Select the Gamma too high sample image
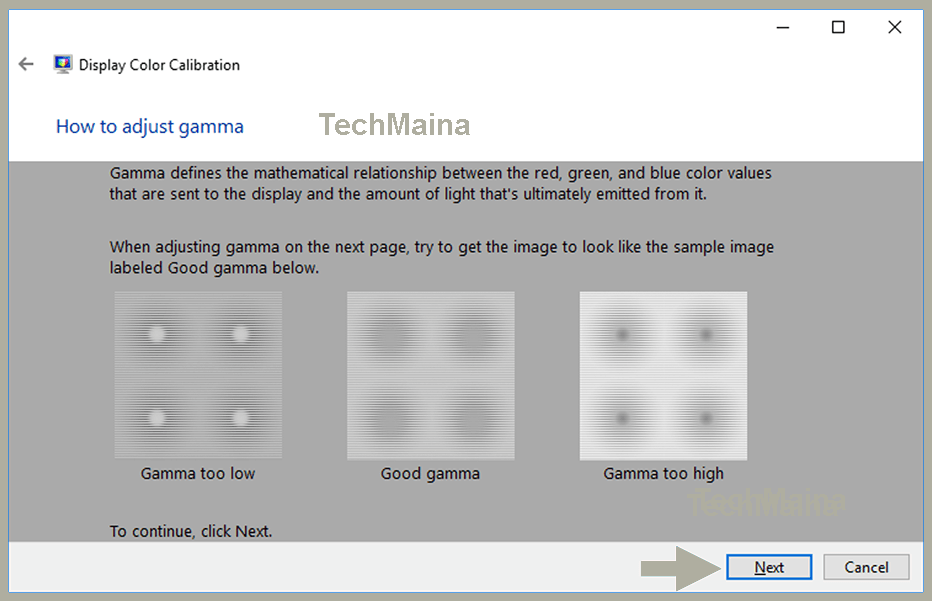Viewport: 932px width, 601px height. 663,375
